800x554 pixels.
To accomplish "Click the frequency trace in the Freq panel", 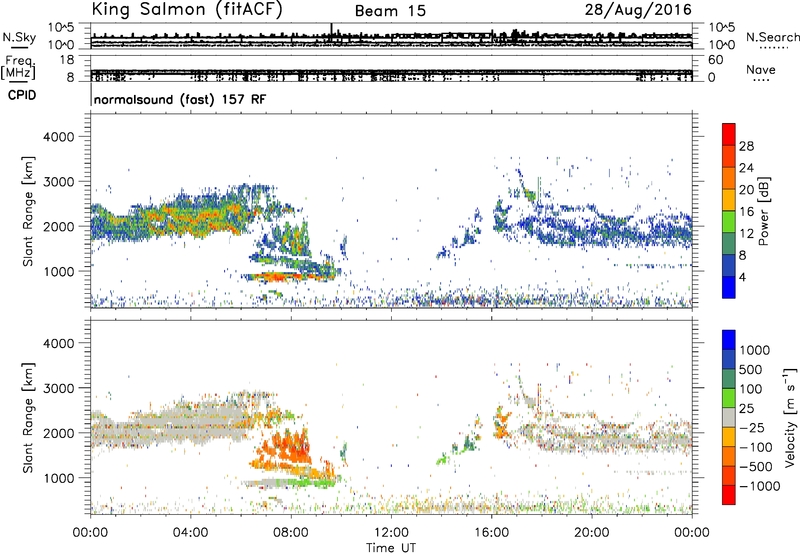I will 391,72.
